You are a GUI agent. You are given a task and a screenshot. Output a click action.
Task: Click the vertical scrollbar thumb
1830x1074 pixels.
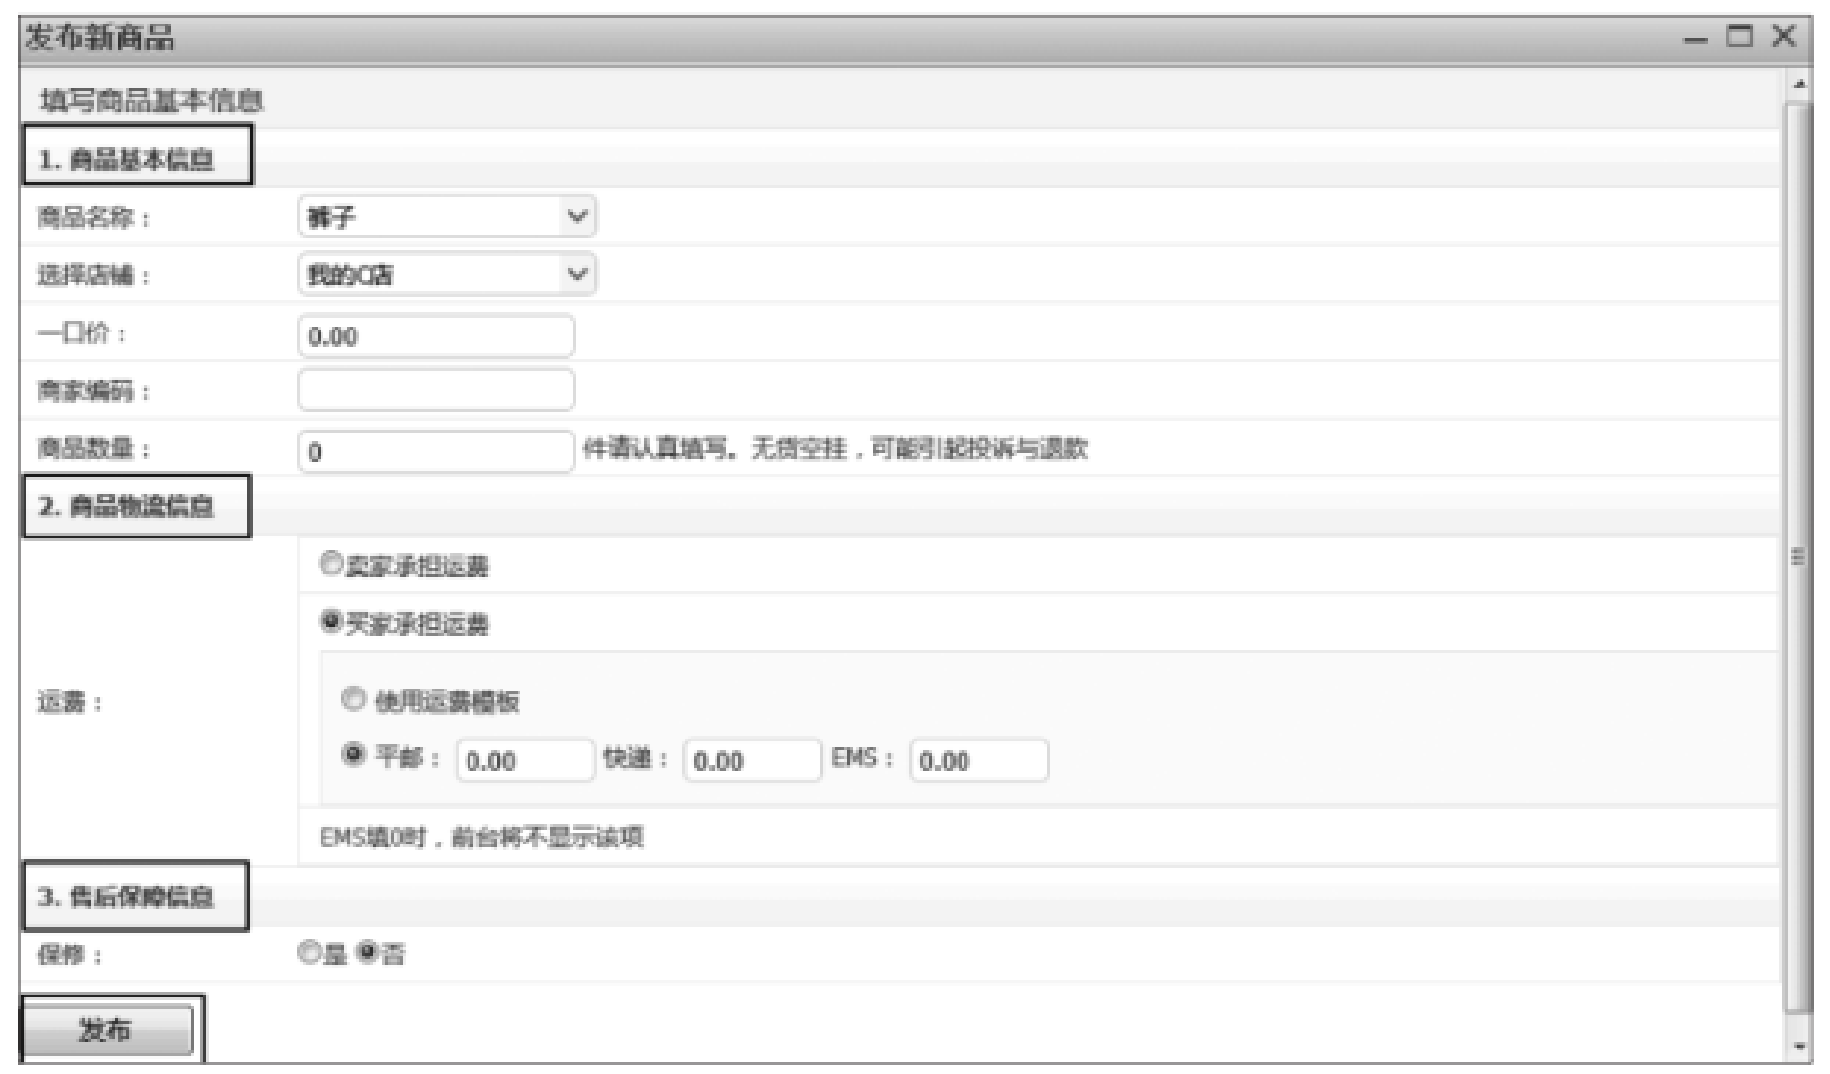(1799, 558)
